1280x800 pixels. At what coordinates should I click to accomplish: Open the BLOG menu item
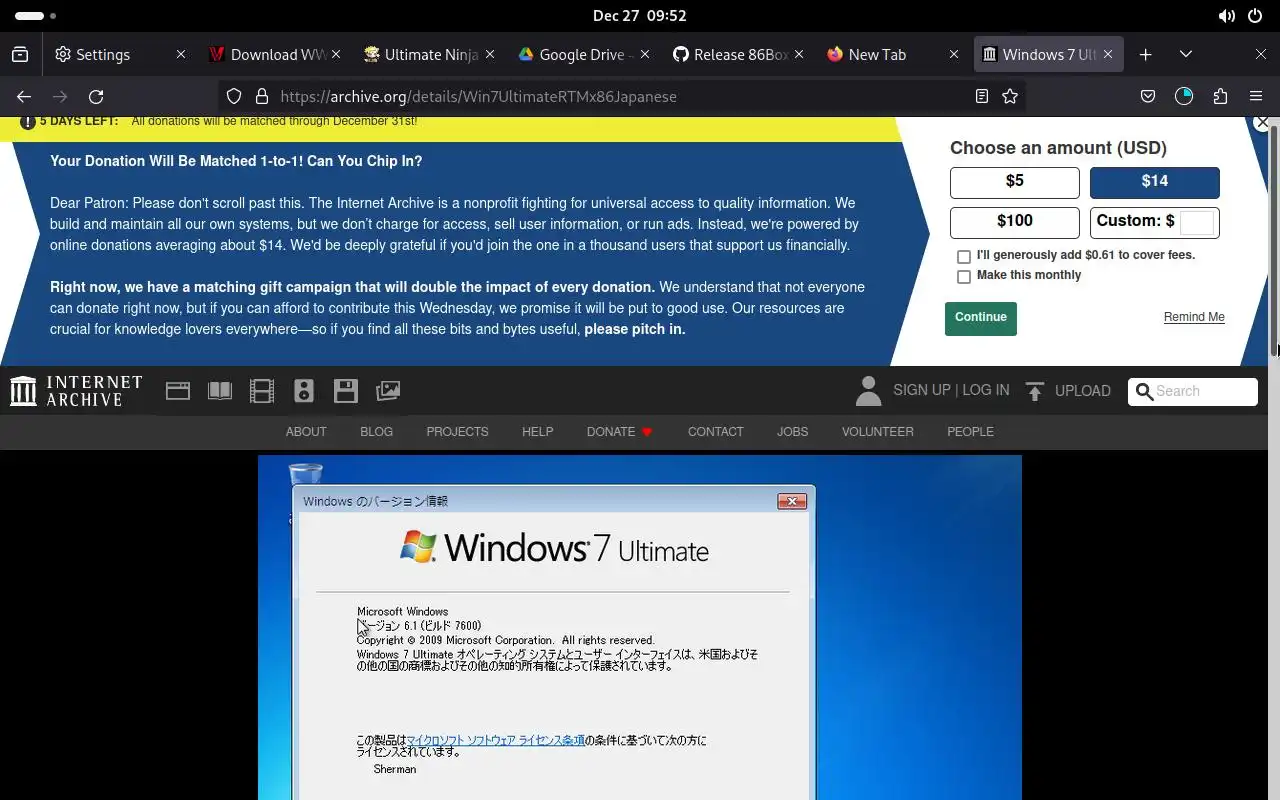click(x=376, y=432)
